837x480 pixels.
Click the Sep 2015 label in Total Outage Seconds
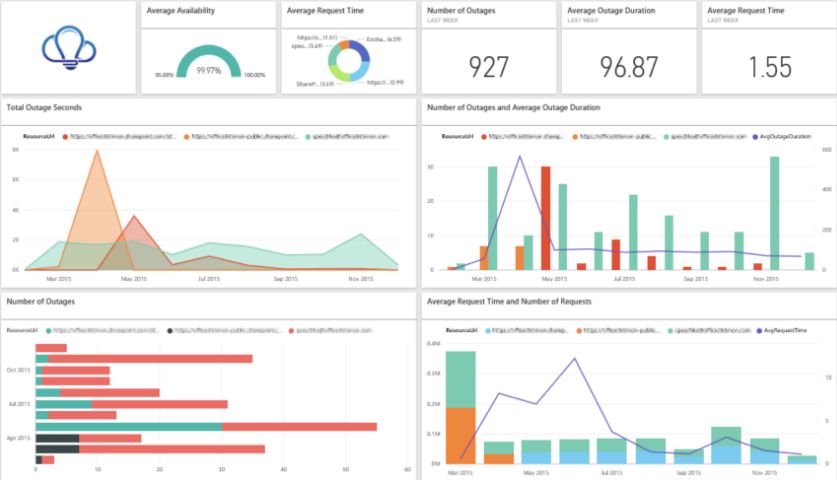(286, 279)
